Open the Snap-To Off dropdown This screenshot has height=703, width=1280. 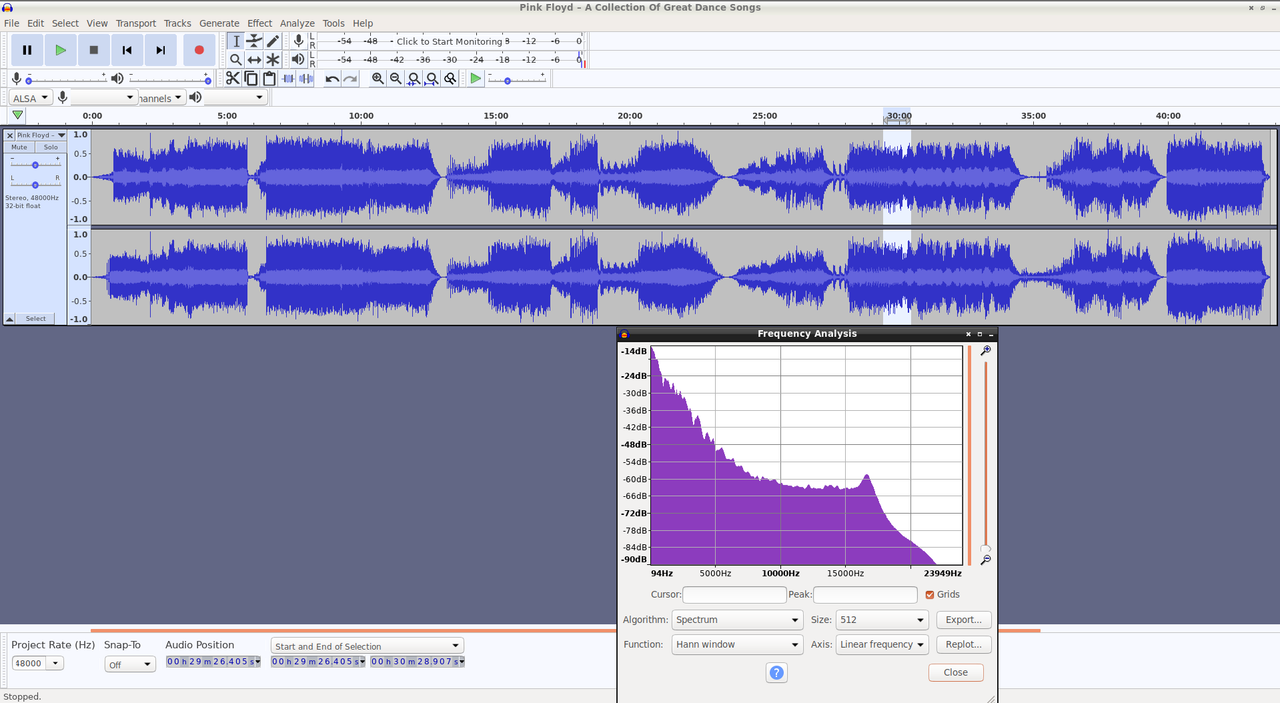click(131, 664)
